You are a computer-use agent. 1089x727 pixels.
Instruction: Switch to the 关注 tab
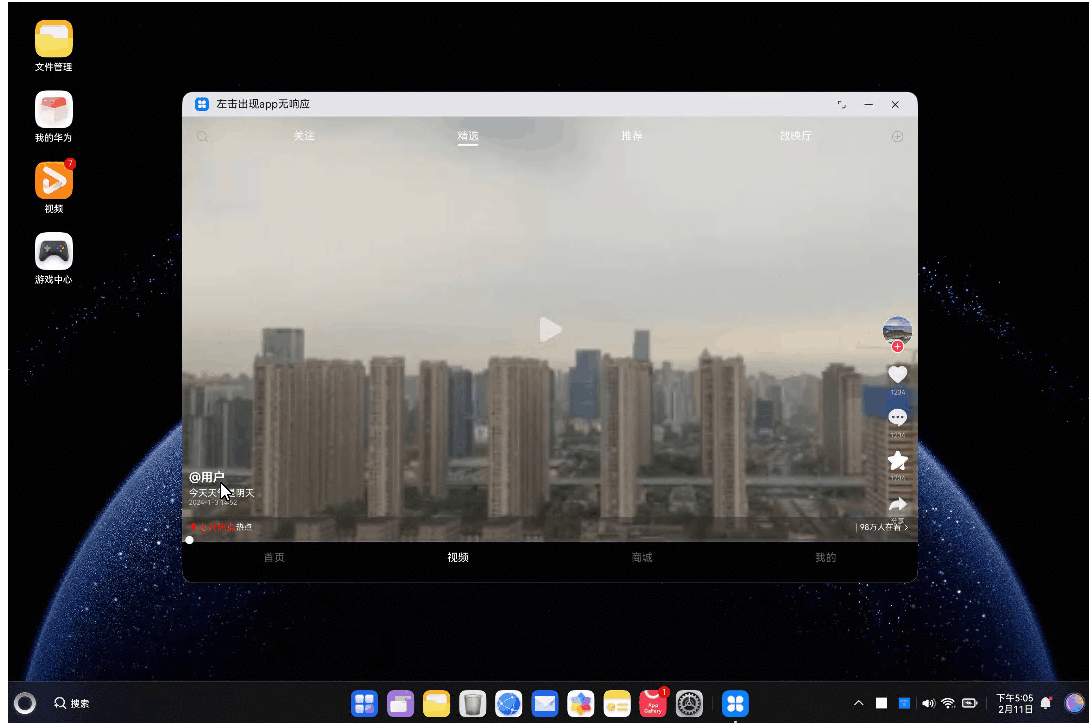pyautogui.click(x=304, y=136)
